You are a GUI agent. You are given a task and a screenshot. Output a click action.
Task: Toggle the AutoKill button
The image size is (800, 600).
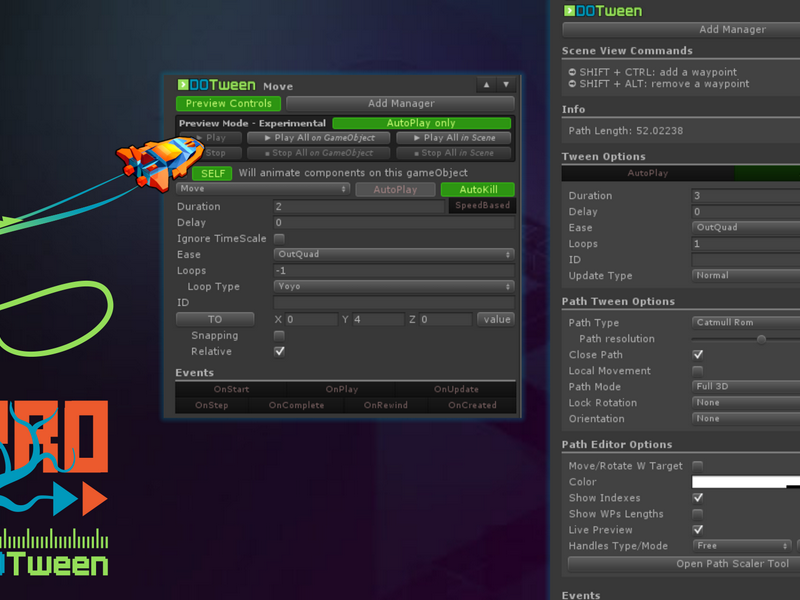click(x=478, y=189)
